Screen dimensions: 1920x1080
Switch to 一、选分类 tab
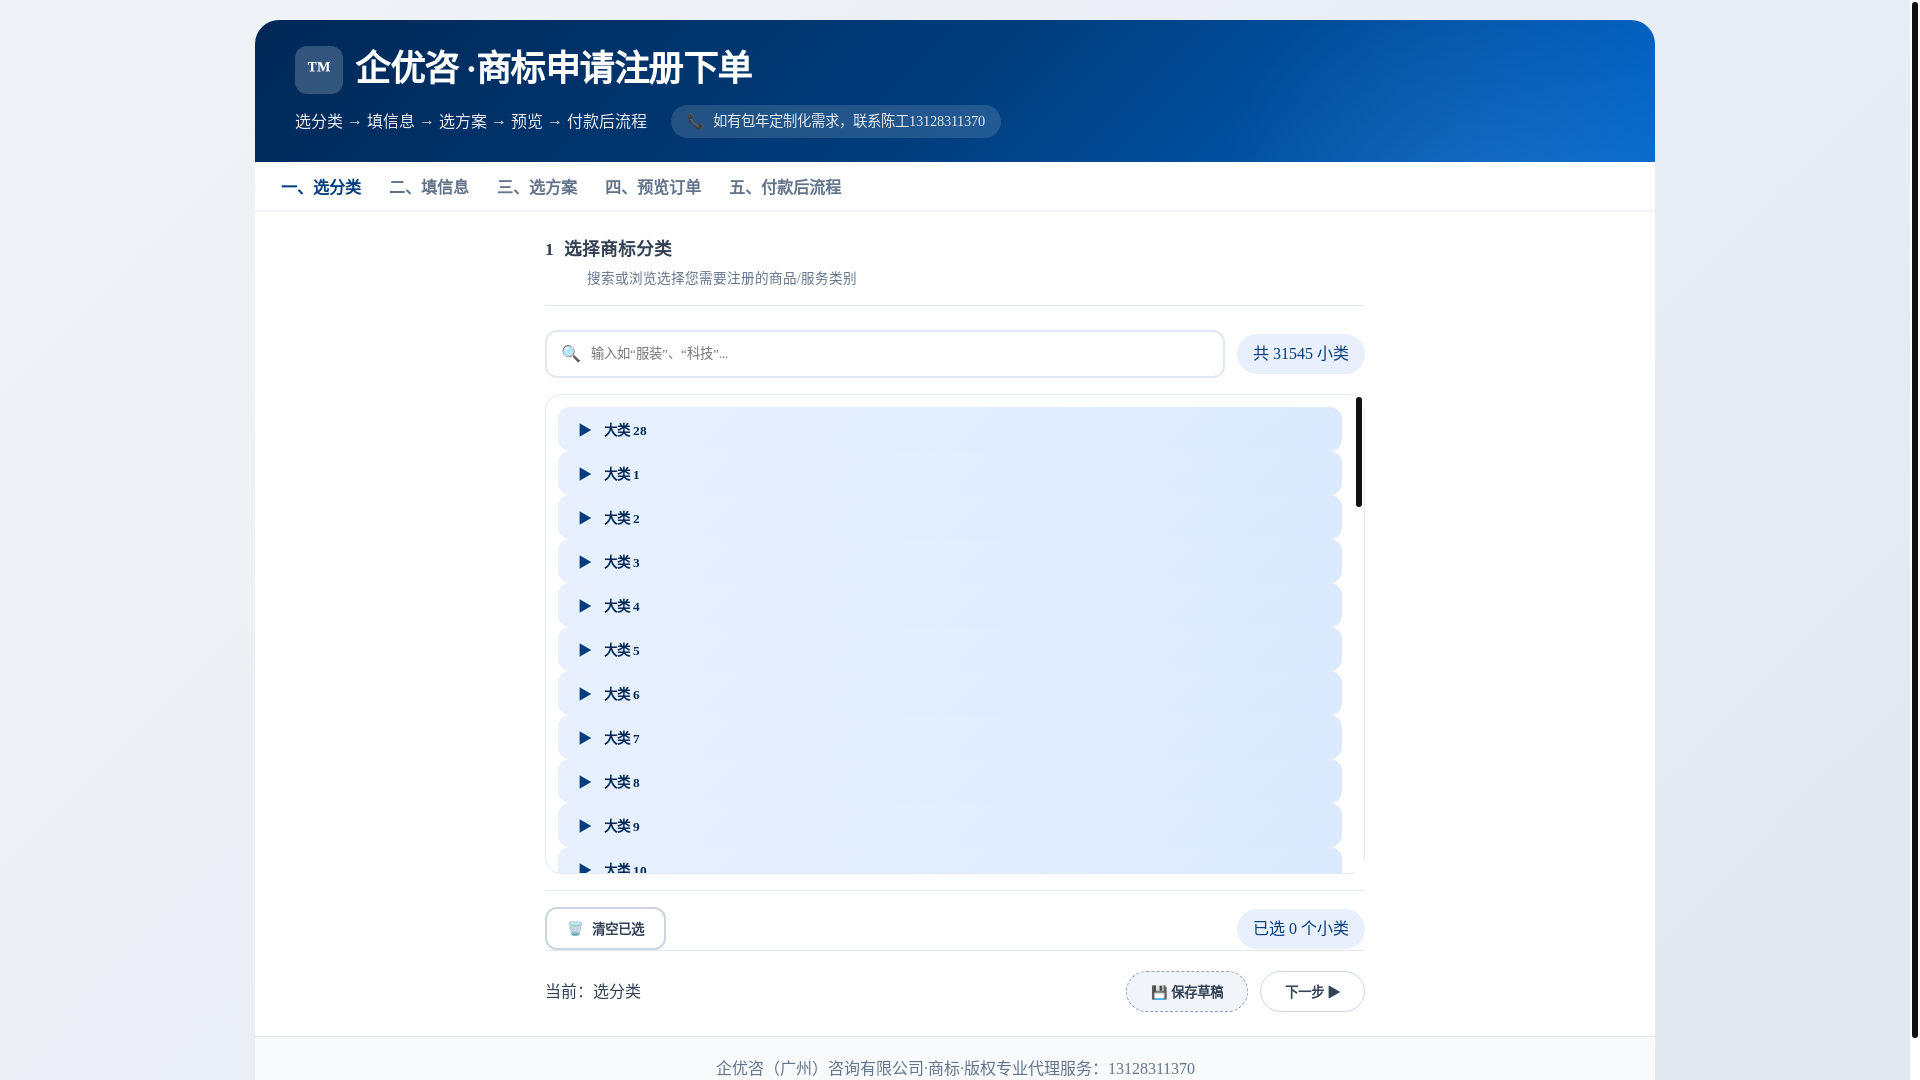pos(321,187)
